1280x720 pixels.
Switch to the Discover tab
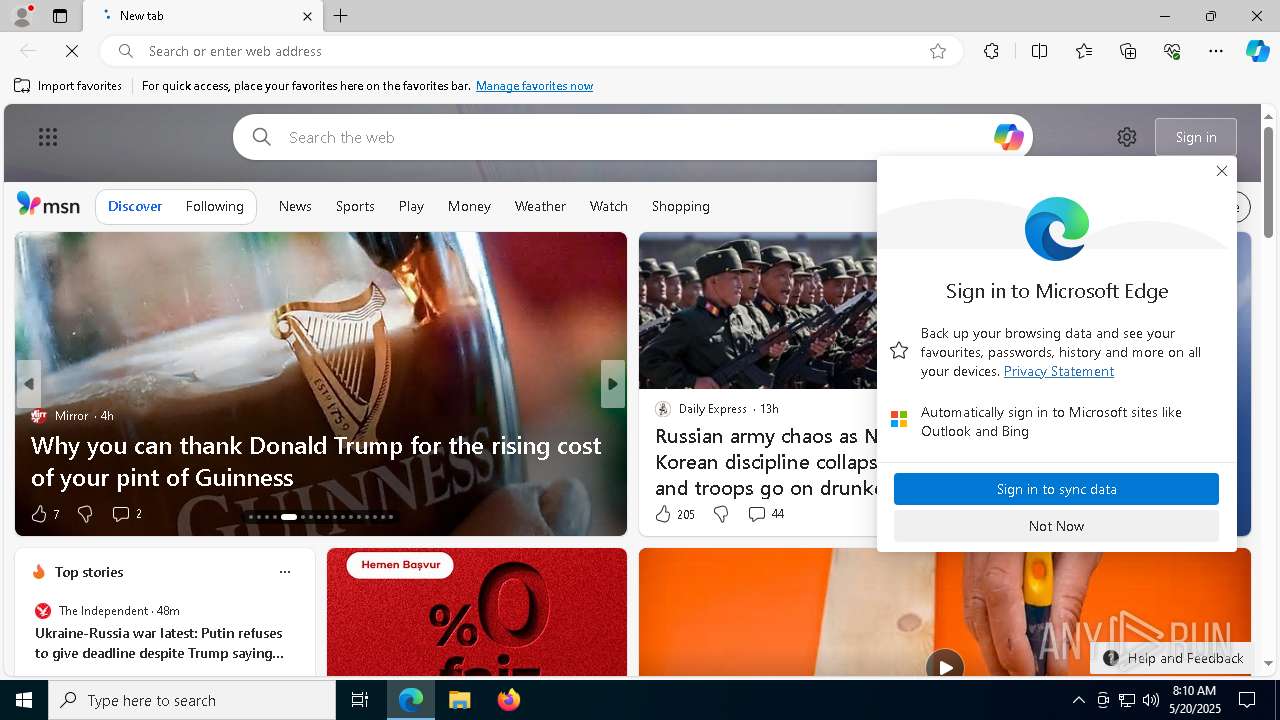[x=135, y=206]
